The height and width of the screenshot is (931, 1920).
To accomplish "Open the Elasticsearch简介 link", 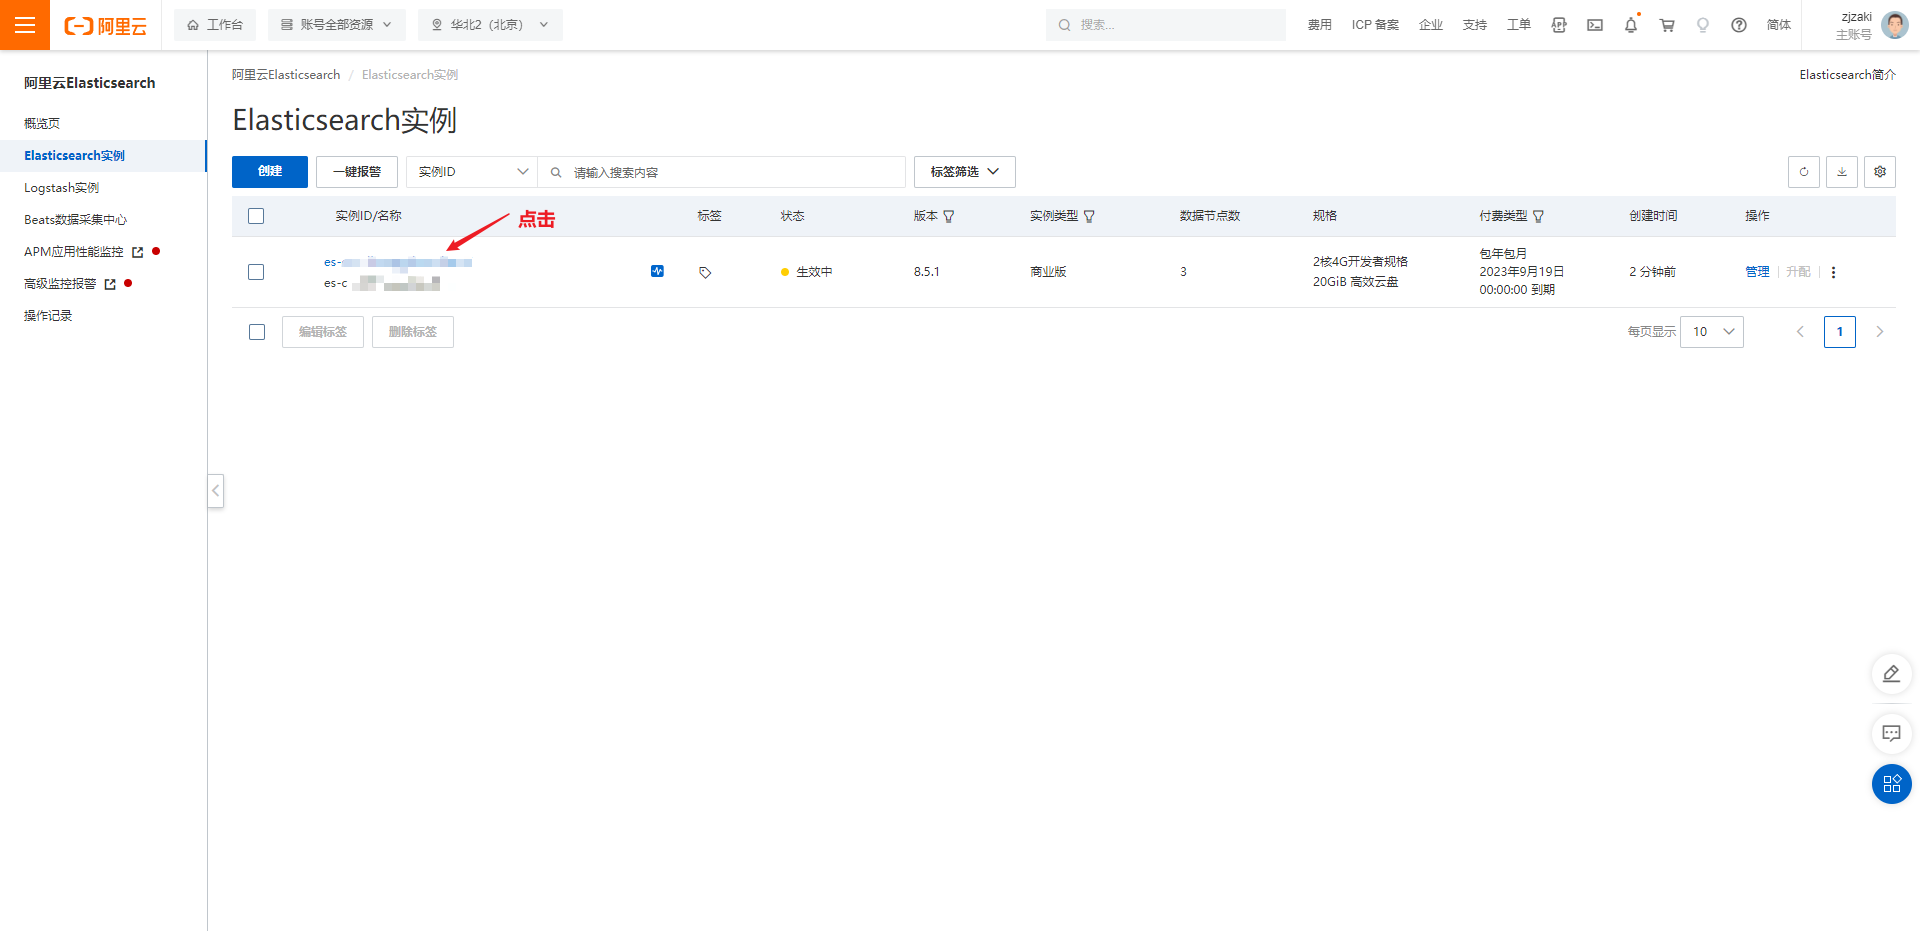I will point(1847,75).
